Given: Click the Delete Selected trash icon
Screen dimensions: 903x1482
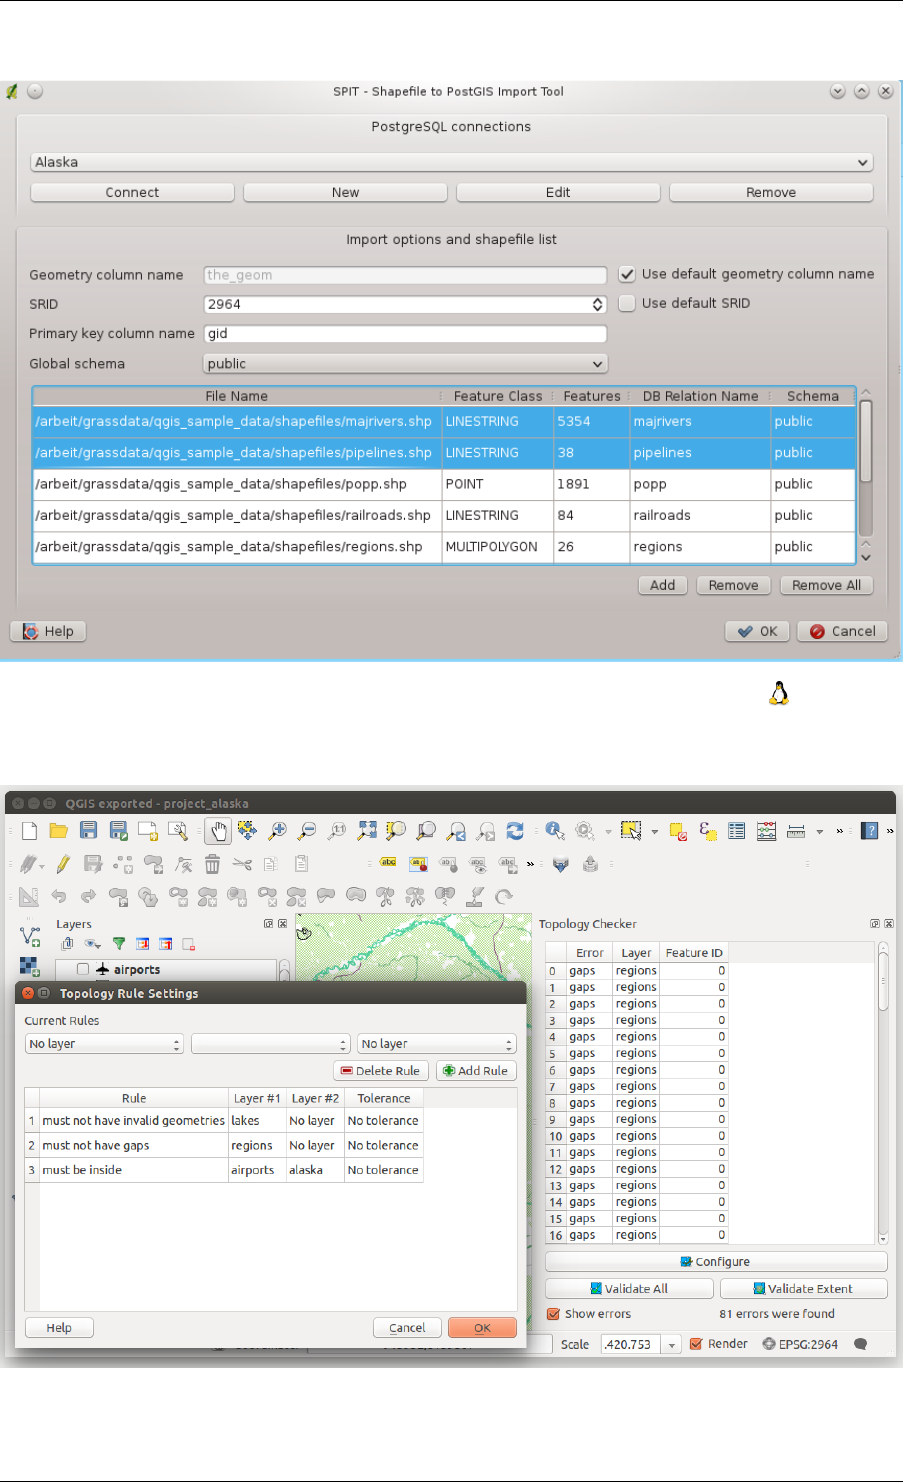Looking at the screenshot, I should click(212, 864).
